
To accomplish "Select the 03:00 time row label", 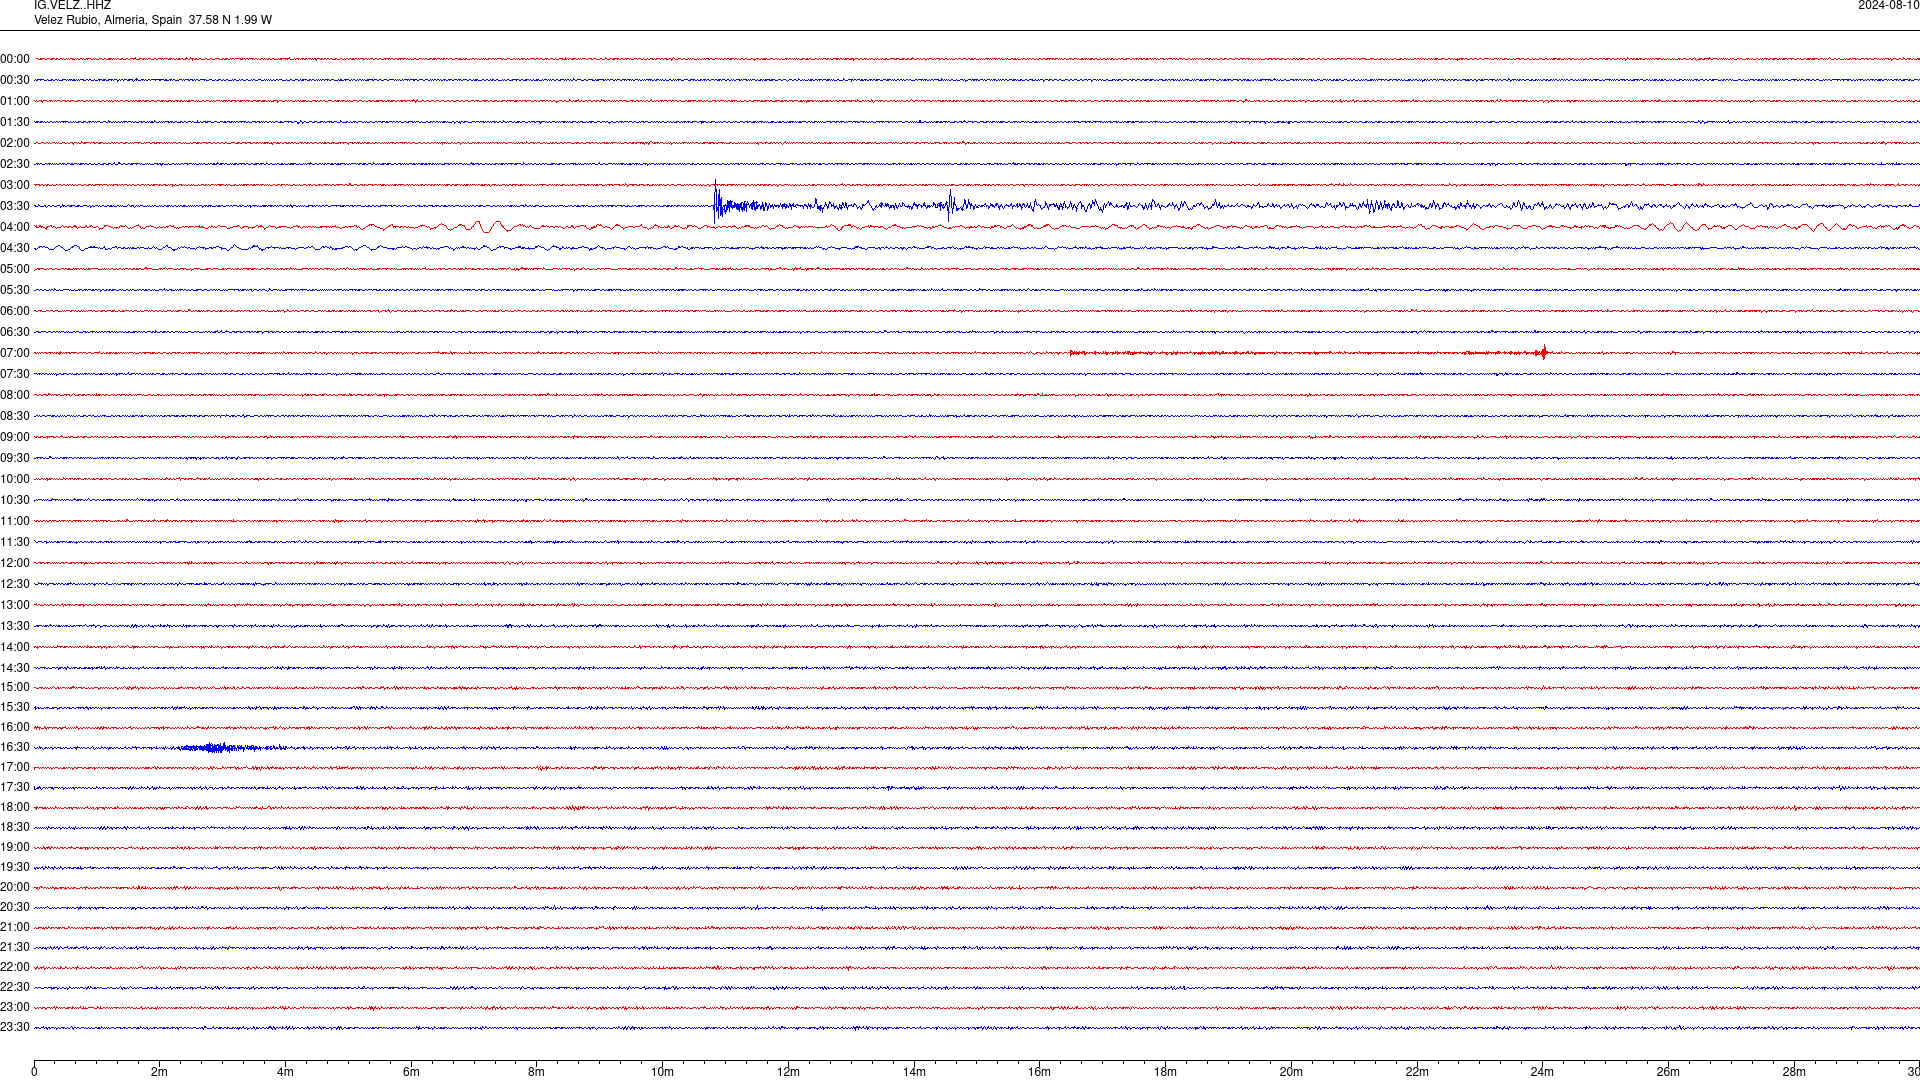I will click(x=15, y=185).
